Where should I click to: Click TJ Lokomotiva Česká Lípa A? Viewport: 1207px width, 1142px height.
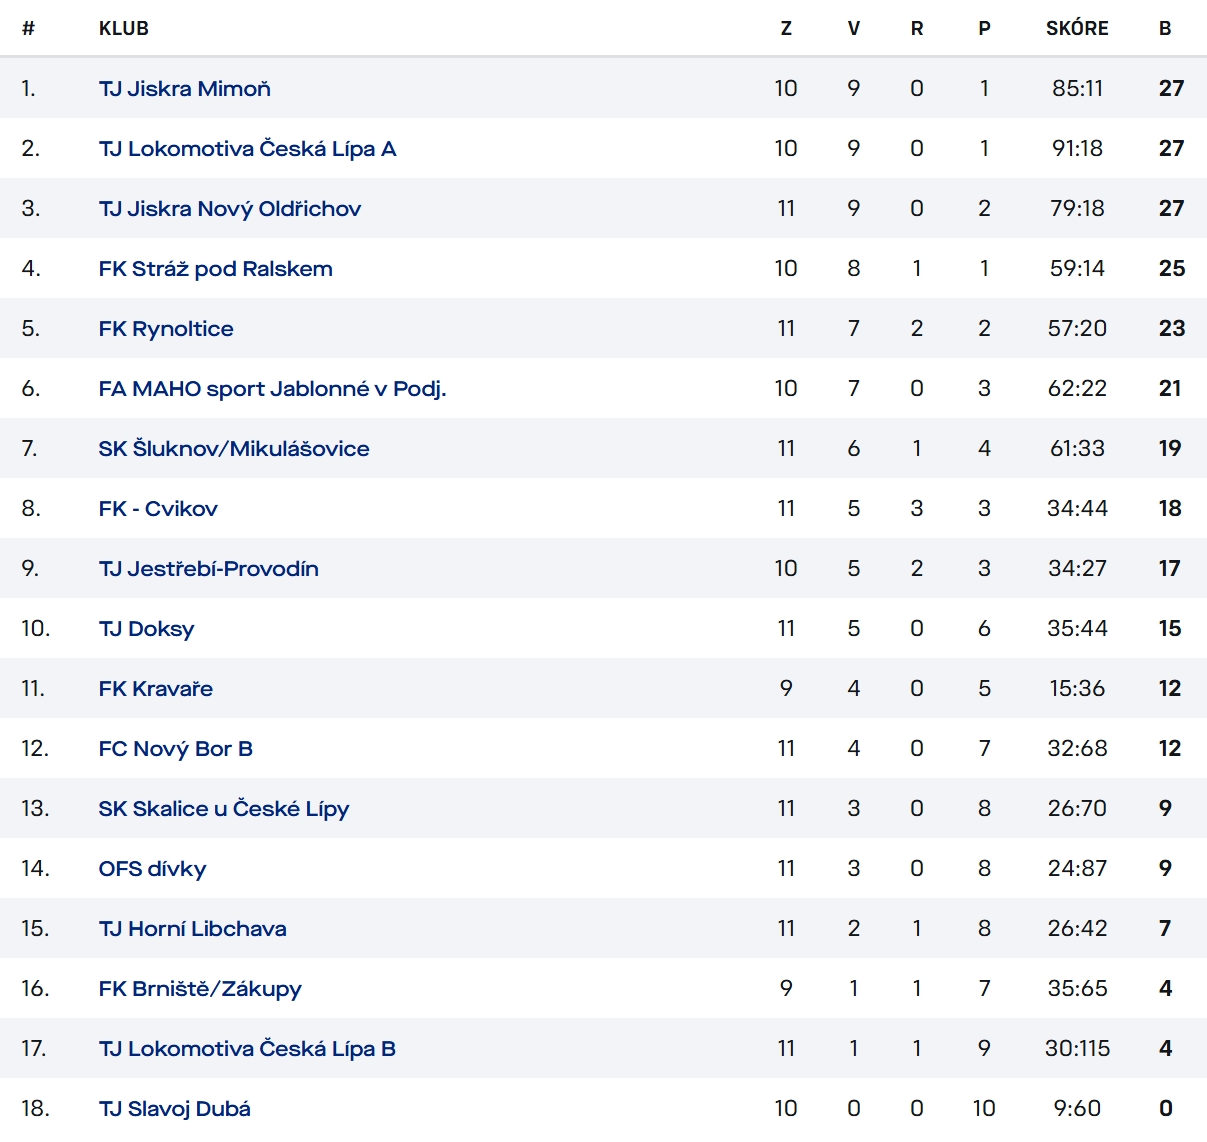pos(247,149)
